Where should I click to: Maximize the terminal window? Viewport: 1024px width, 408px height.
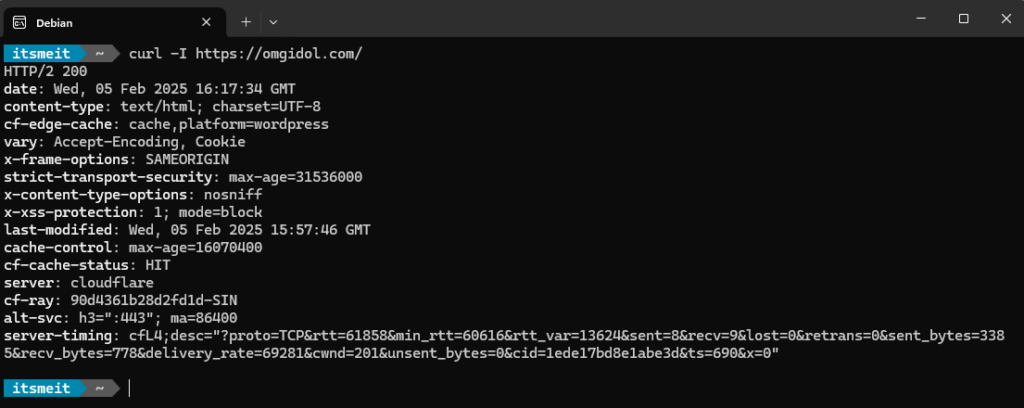click(963, 19)
